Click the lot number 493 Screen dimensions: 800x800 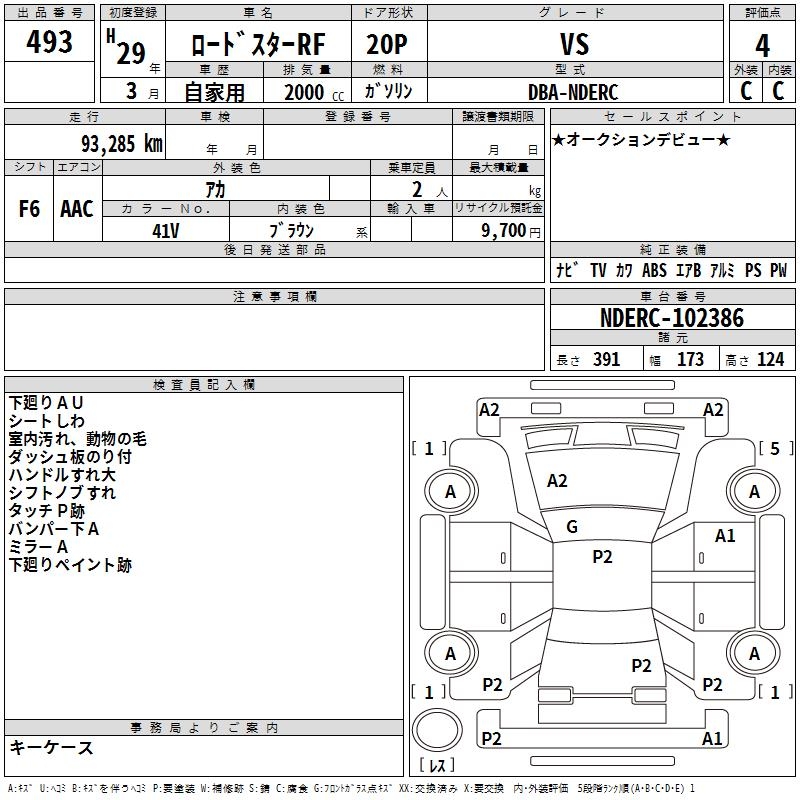(x=49, y=42)
